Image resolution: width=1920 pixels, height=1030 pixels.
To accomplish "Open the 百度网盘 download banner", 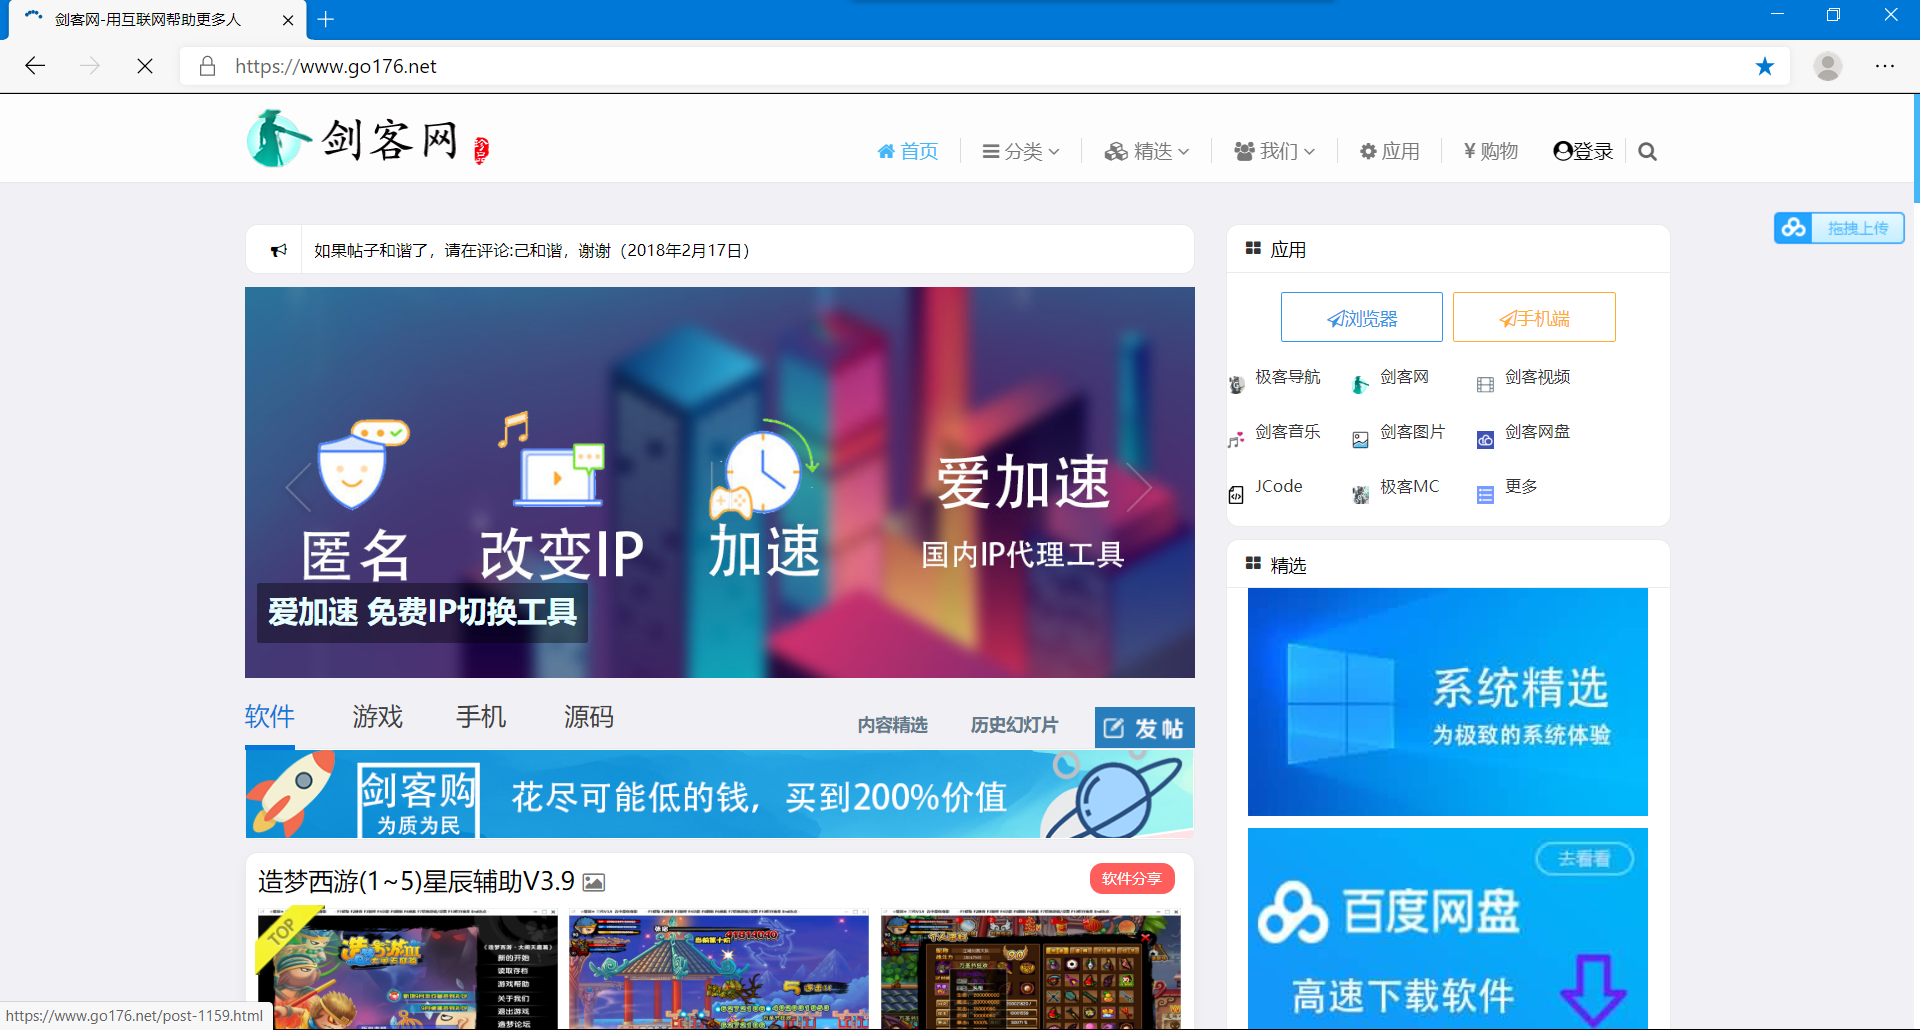I will click(x=1447, y=928).
